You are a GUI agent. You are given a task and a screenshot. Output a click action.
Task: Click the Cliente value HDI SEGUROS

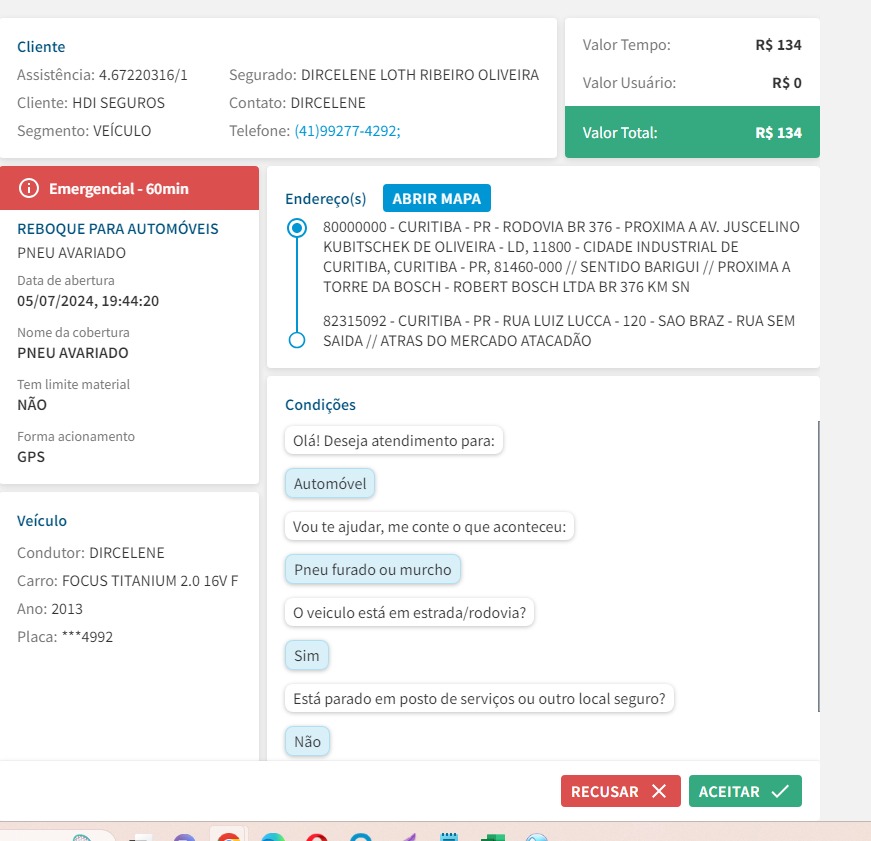118,103
